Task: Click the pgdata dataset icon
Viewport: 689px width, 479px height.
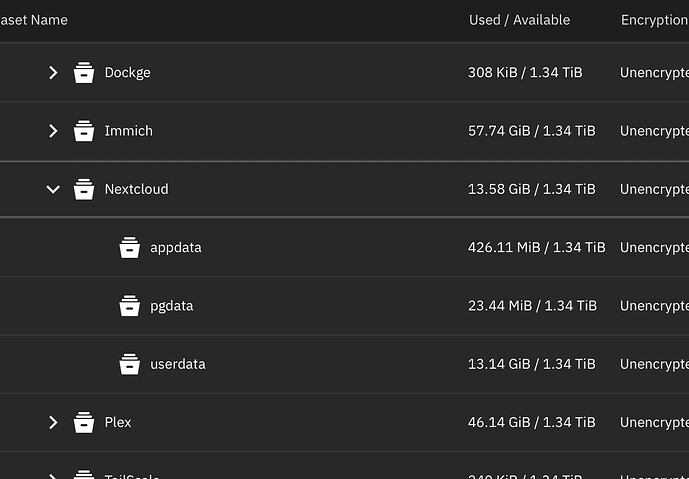Action: [129, 305]
